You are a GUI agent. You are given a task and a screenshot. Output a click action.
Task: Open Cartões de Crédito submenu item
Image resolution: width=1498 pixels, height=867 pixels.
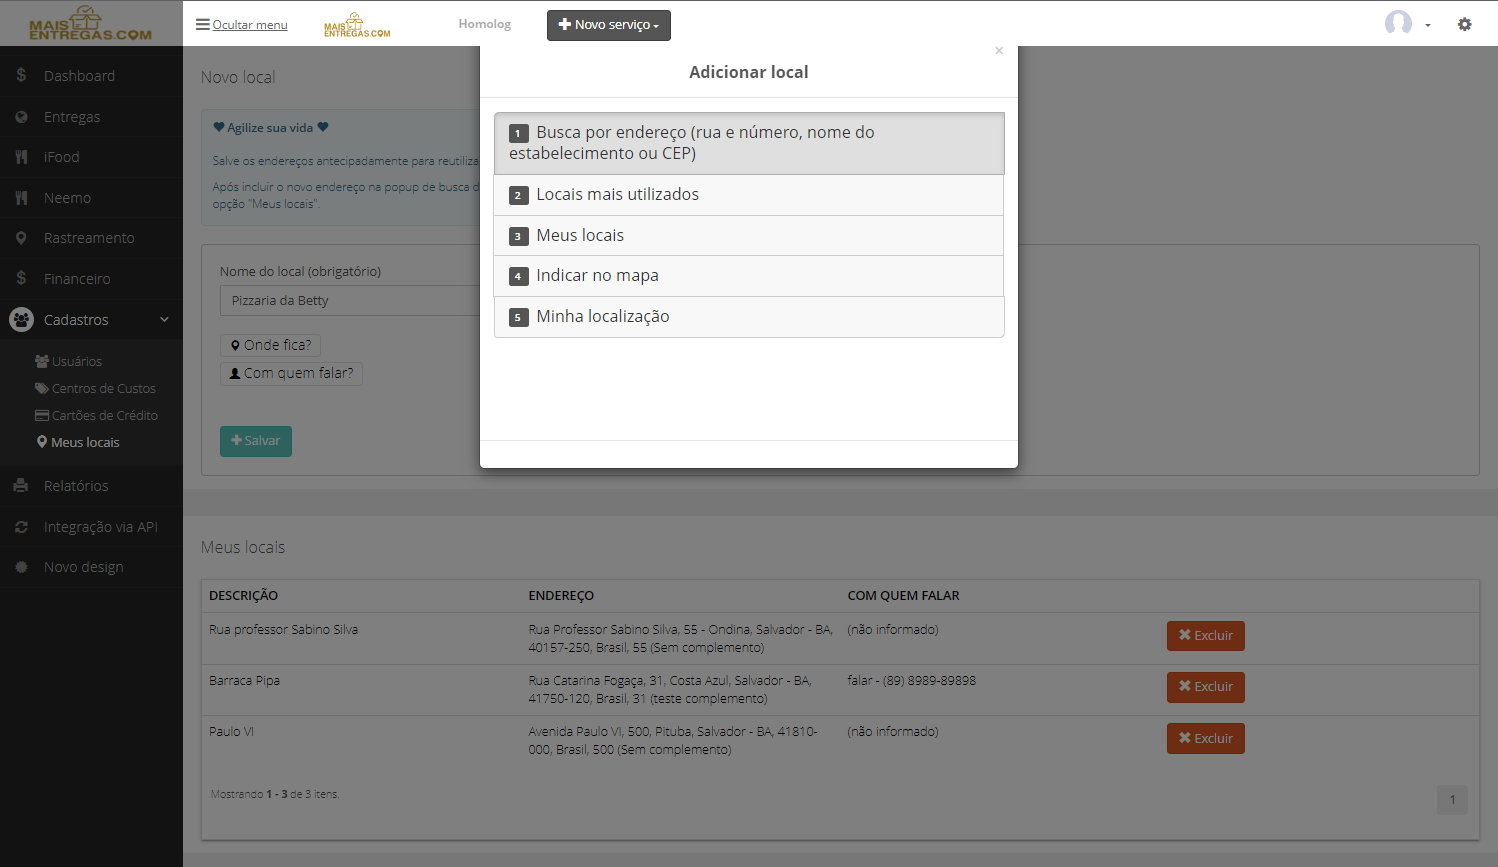(96, 415)
